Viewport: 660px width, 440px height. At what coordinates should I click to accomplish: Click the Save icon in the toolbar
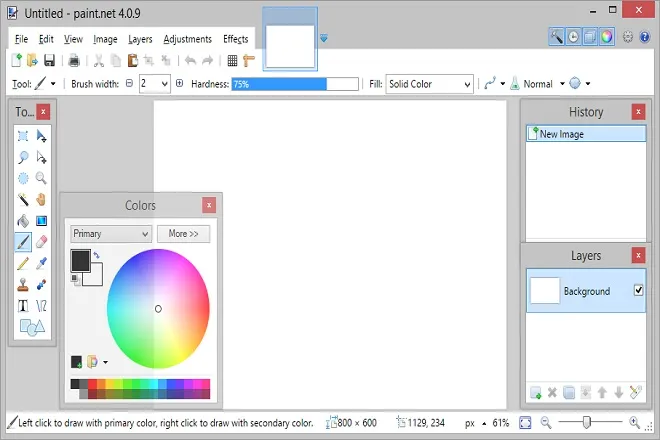[49, 61]
